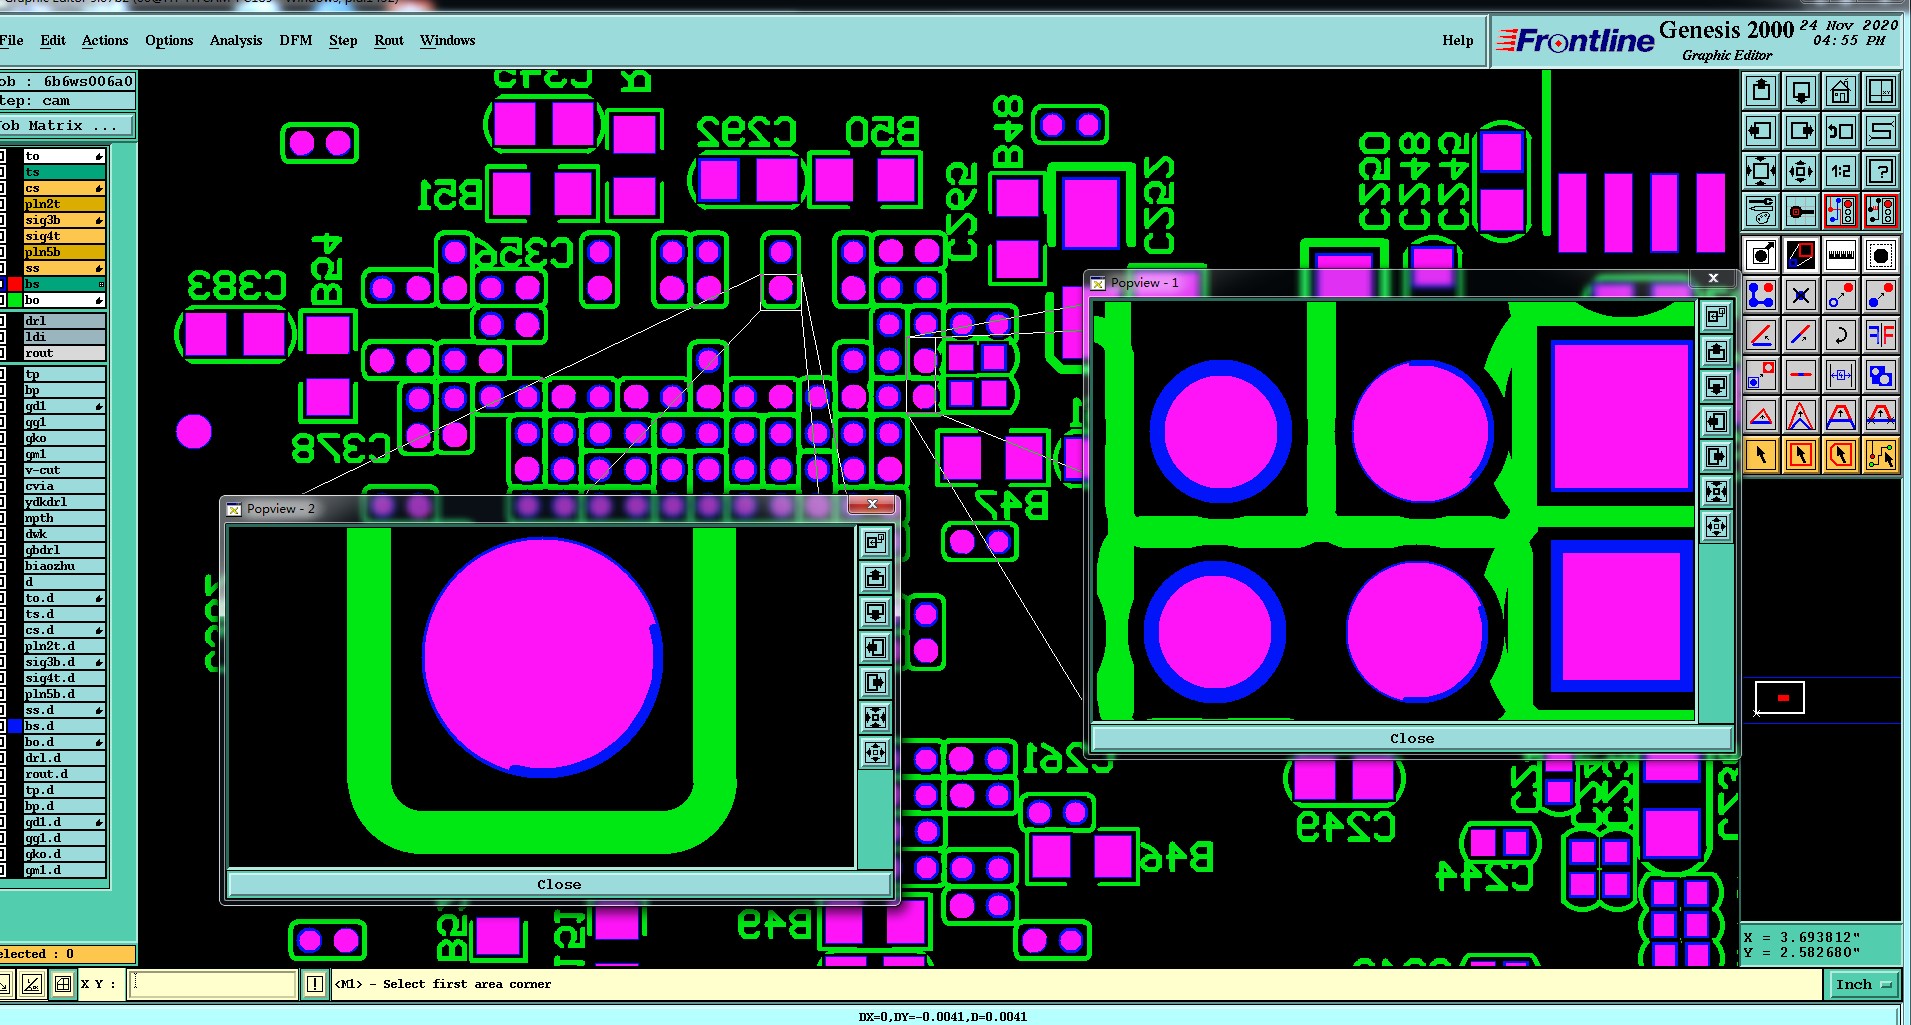
Task: Open the Rout menu
Action: pos(389,40)
